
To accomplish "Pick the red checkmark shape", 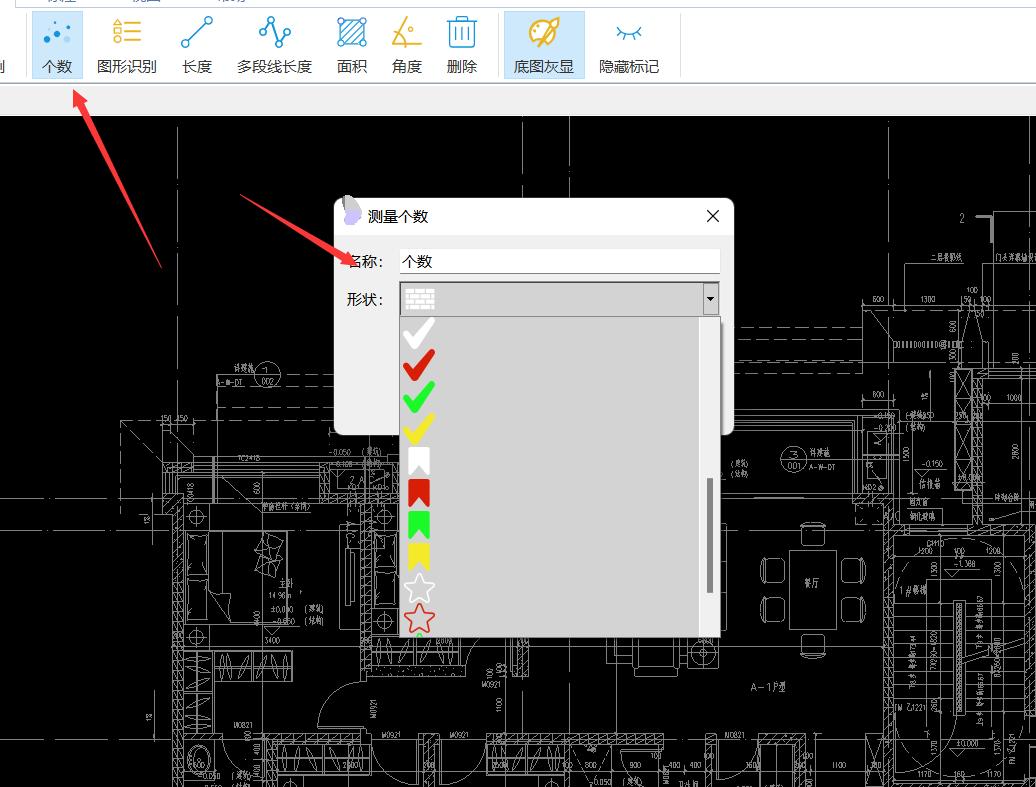I will tap(418, 364).
